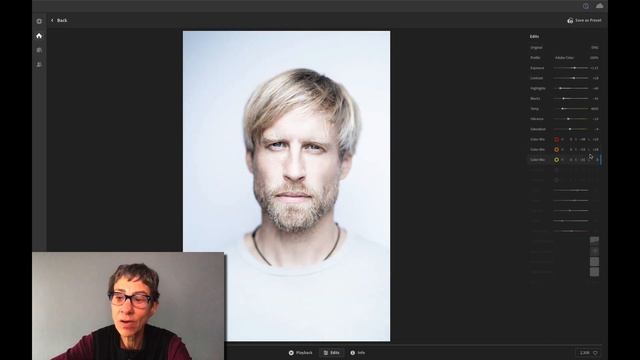Click the Exposure slider
This screenshot has width=640, height=360.
click(571, 68)
